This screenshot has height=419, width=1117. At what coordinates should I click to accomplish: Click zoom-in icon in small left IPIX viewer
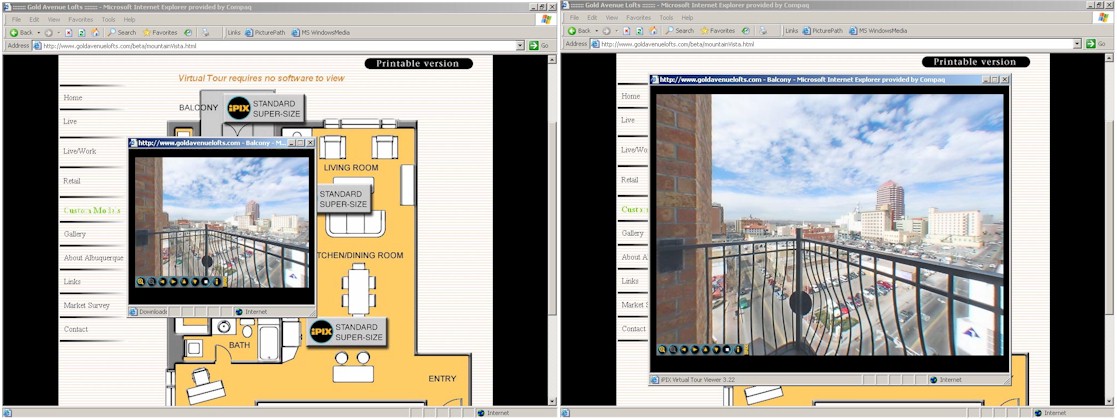141,282
